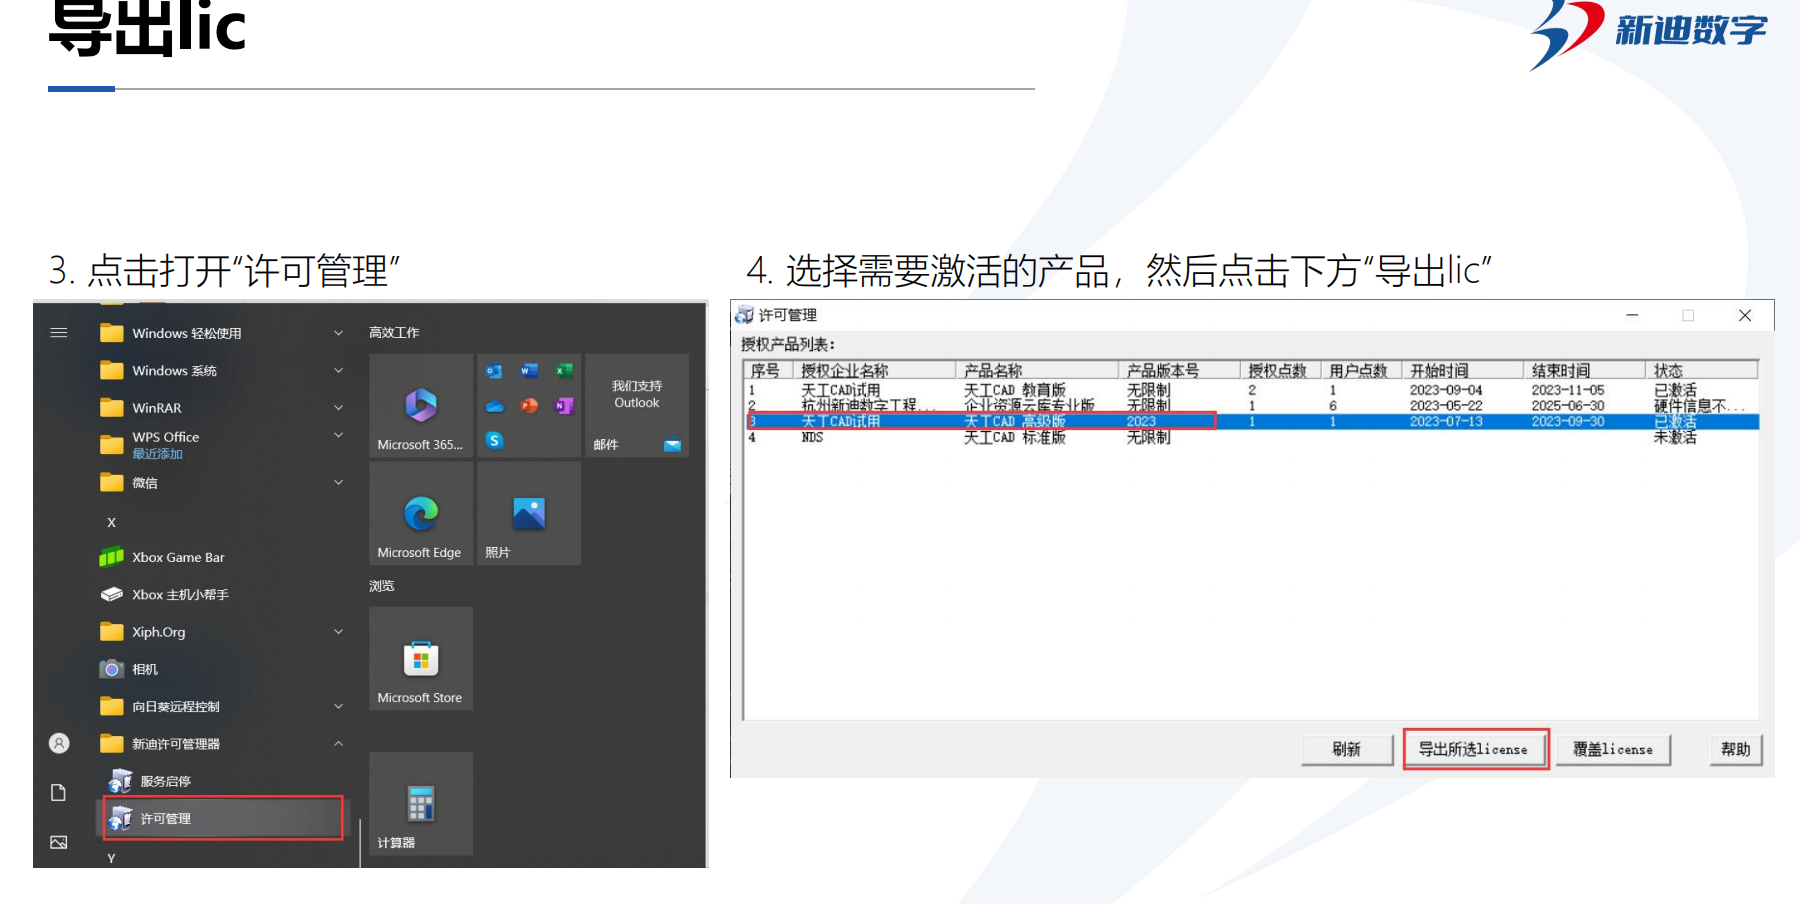Image resolution: width=1800 pixels, height=904 pixels.
Task: Select row with 天工CAD 标准版
Action: pyautogui.click(x=1251, y=437)
